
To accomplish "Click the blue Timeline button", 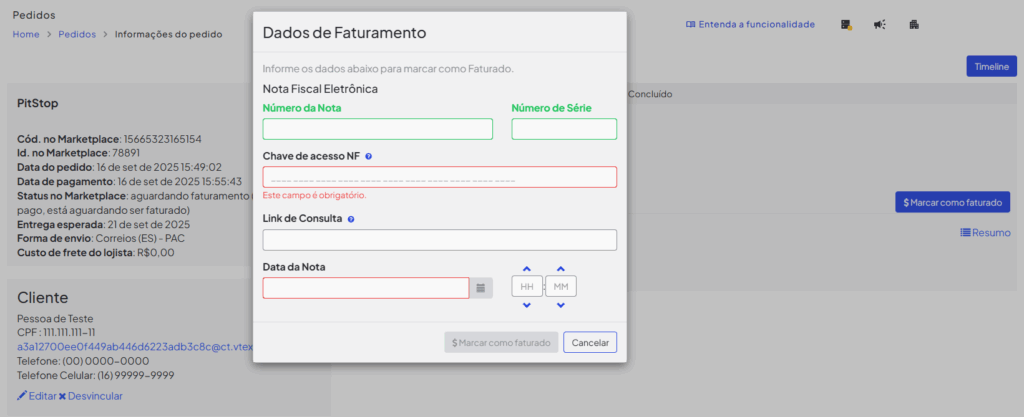I will [x=991, y=66].
